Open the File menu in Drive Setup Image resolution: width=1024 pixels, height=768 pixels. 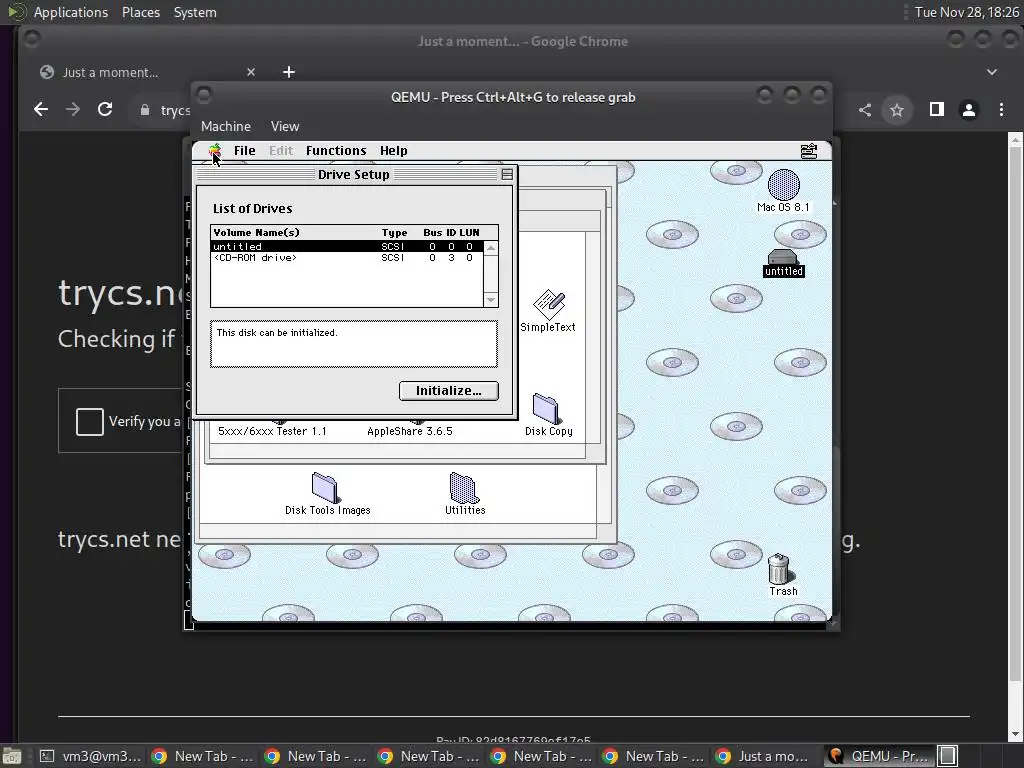tap(245, 151)
